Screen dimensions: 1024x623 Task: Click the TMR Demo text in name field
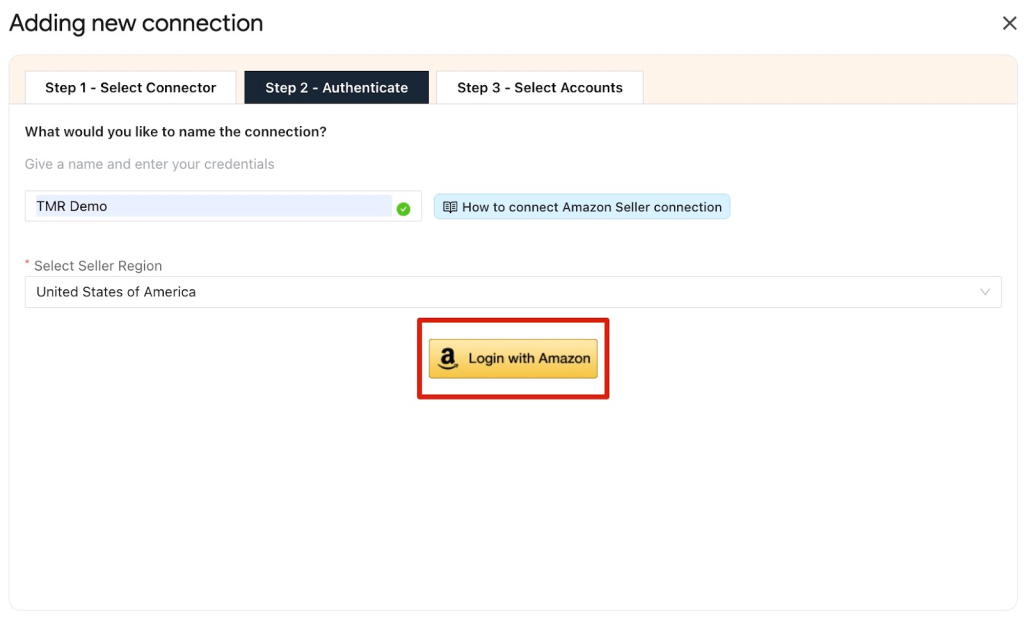72,206
